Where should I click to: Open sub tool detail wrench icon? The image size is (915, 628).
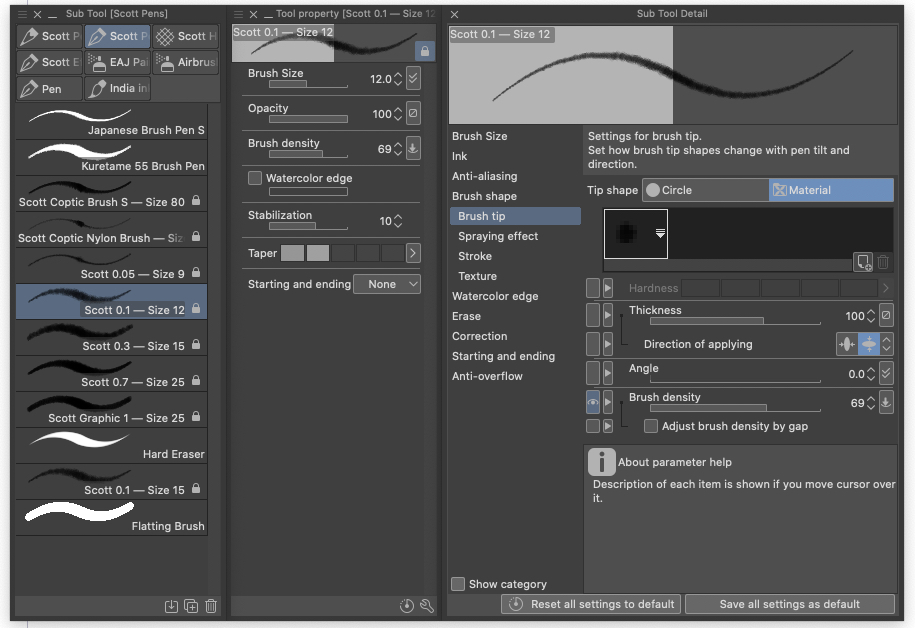point(427,606)
